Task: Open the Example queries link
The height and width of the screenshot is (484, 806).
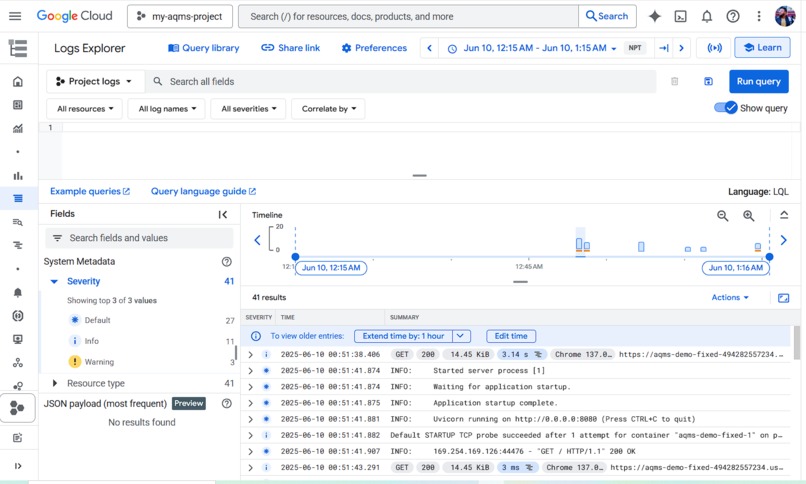Action: point(90,192)
